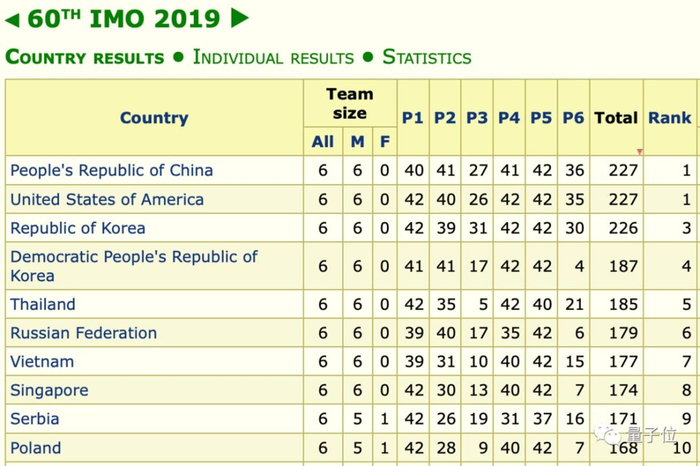Sort by Total column header
Image resolution: width=700 pixels, height=466 pixels.
[x=616, y=118]
